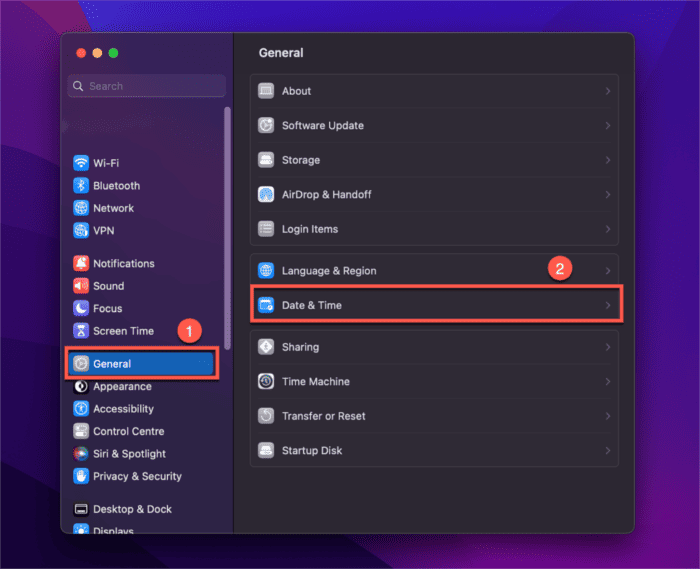The width and height of the screenshot is (700, 569).
Task: Open the VPN globe icon
Action: tap(81, 230)
